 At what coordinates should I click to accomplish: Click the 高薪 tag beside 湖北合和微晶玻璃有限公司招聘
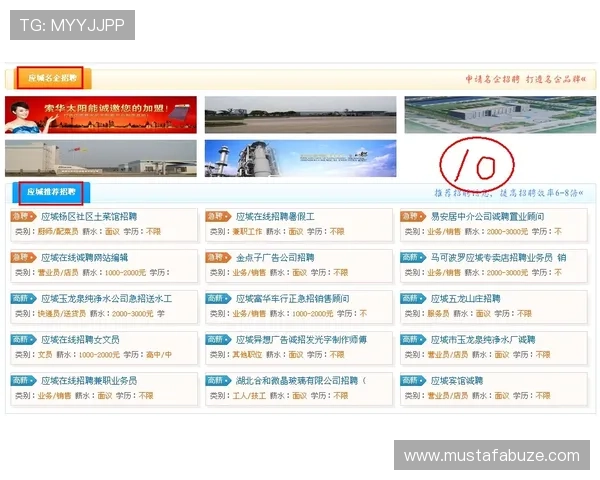pos(218,380)
